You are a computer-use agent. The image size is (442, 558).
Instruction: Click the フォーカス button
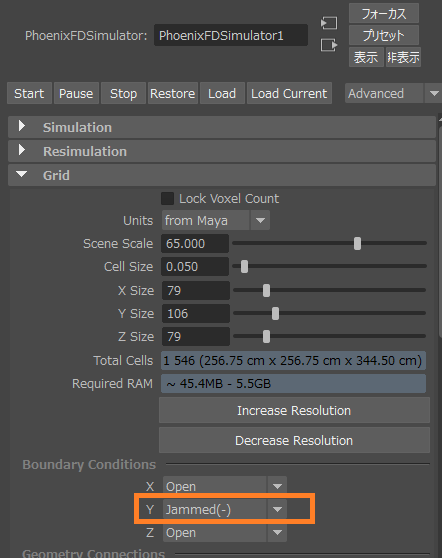[384, 14]
